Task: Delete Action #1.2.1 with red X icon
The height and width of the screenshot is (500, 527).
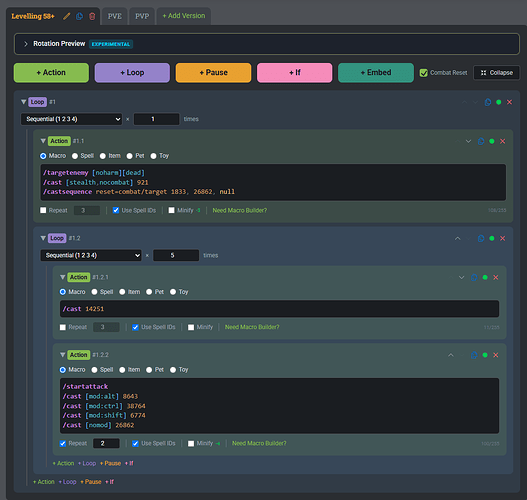Action: point(495,278)
